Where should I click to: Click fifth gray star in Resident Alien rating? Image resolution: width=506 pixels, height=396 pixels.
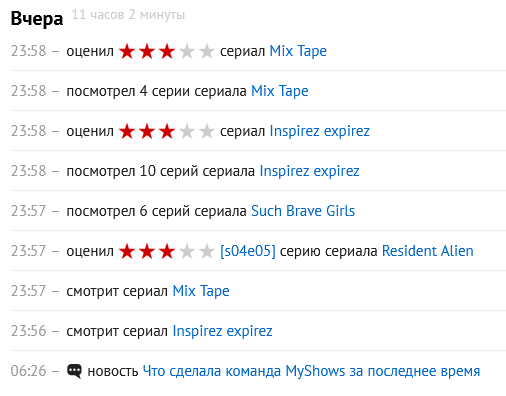[x=207, y=251]
